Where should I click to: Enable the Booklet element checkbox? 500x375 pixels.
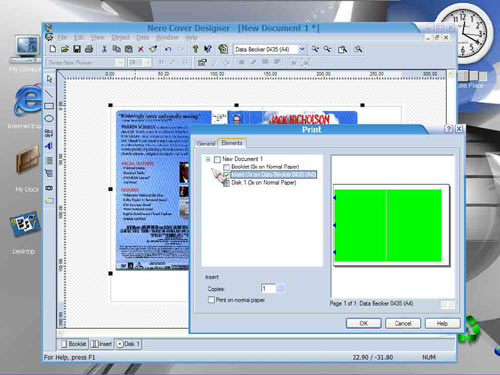227,167
